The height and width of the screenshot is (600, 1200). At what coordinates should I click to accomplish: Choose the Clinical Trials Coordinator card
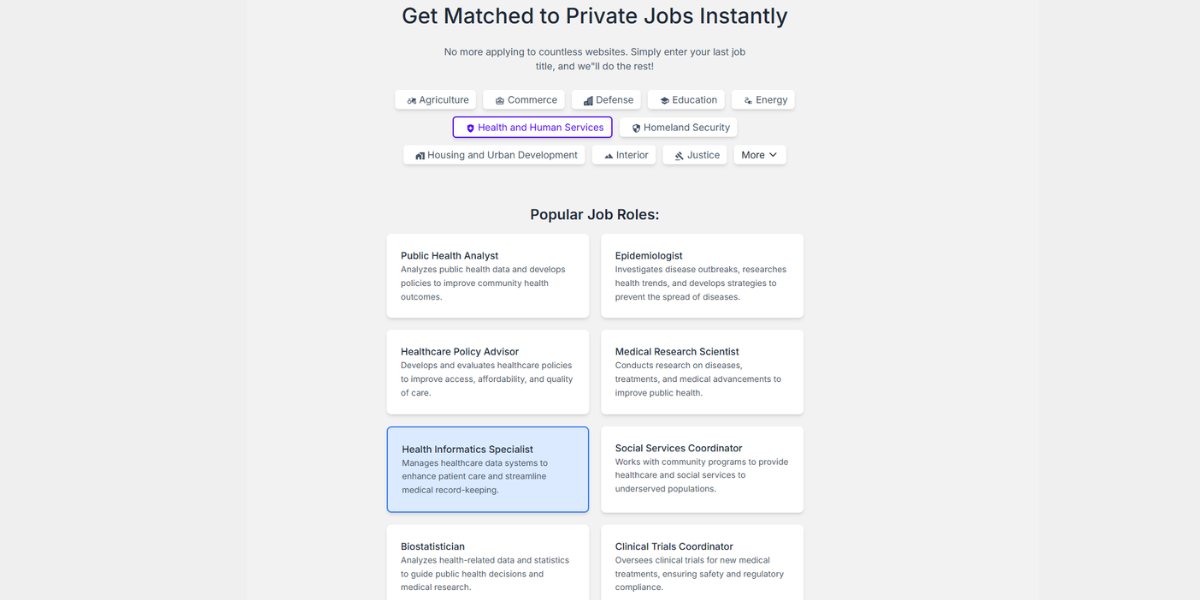pyautogui.click(x=702, y=563)
